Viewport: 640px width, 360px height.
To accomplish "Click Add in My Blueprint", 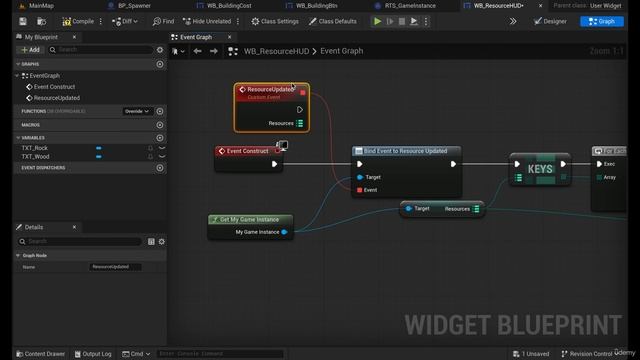I will pyautogui.click(x=30, y=50).
